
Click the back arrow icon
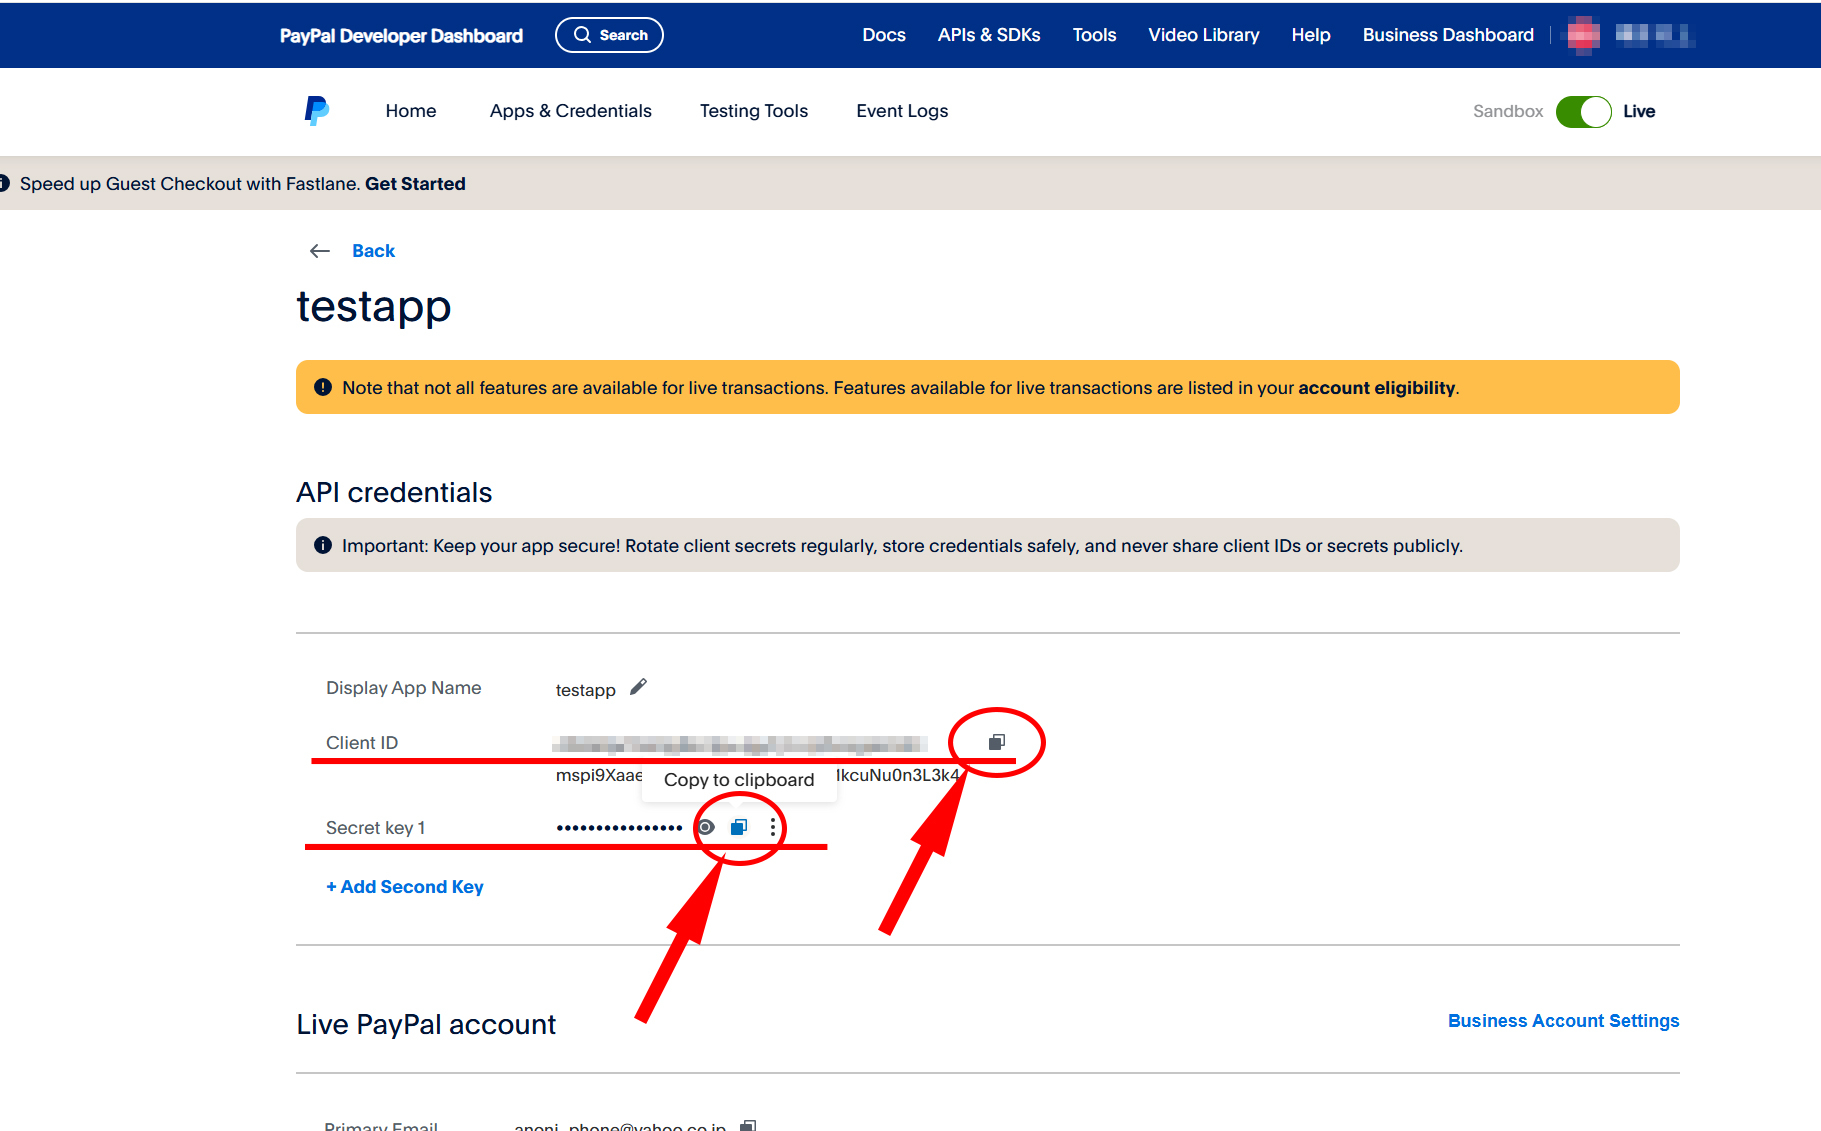tap(320, 251)
